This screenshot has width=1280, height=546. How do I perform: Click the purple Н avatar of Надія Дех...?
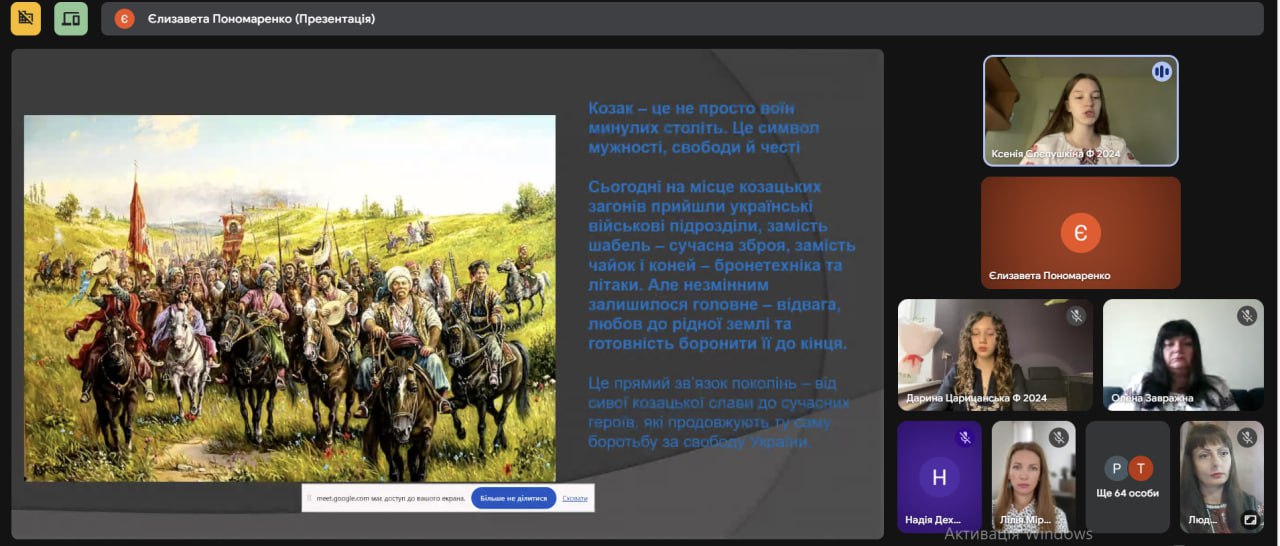point(939,477)
